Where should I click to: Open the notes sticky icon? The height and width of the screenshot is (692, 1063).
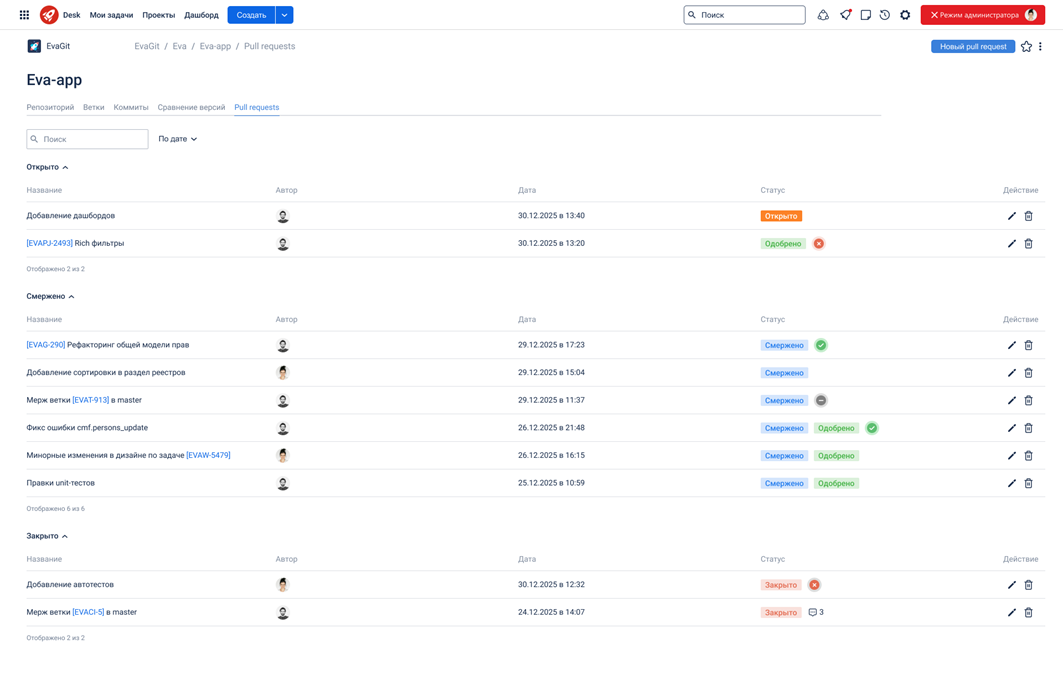[865, 15]
